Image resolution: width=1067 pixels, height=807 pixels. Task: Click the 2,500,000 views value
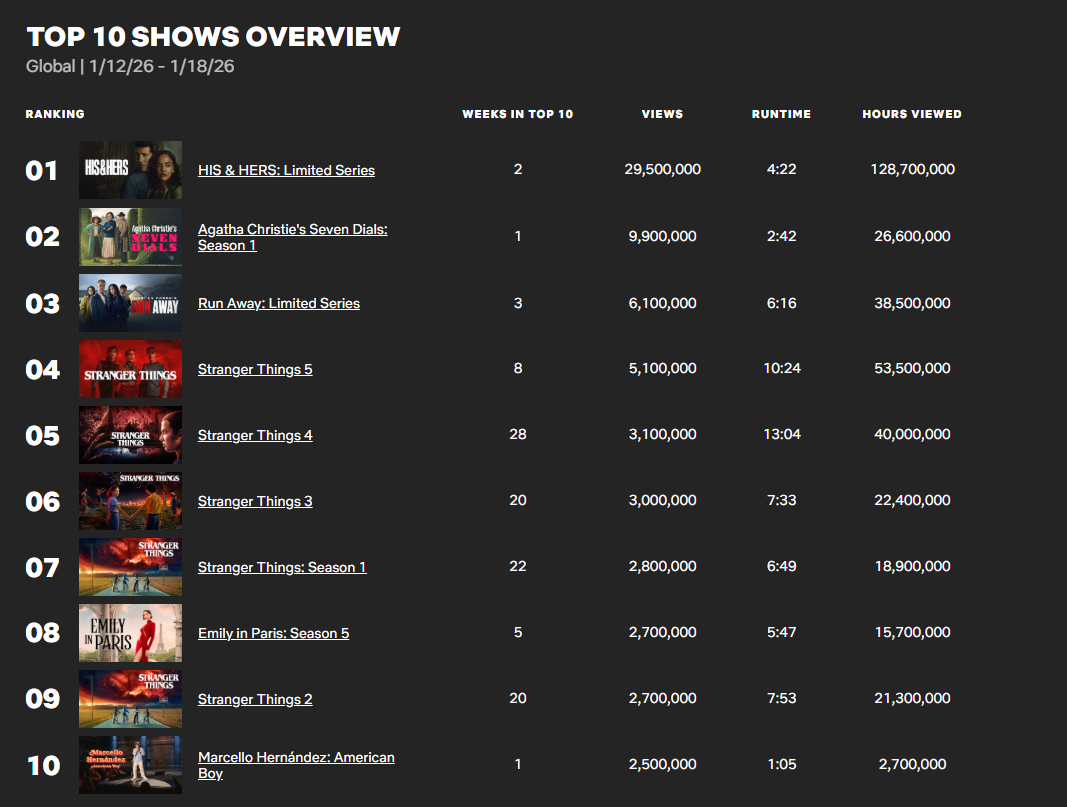[x=662, y=764]
